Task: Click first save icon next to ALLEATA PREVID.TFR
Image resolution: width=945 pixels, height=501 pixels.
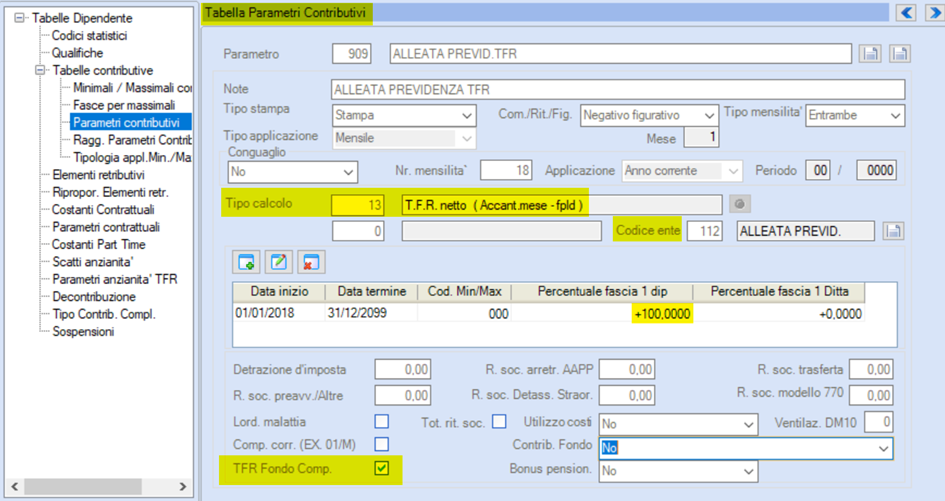Action: coord(870,54)
